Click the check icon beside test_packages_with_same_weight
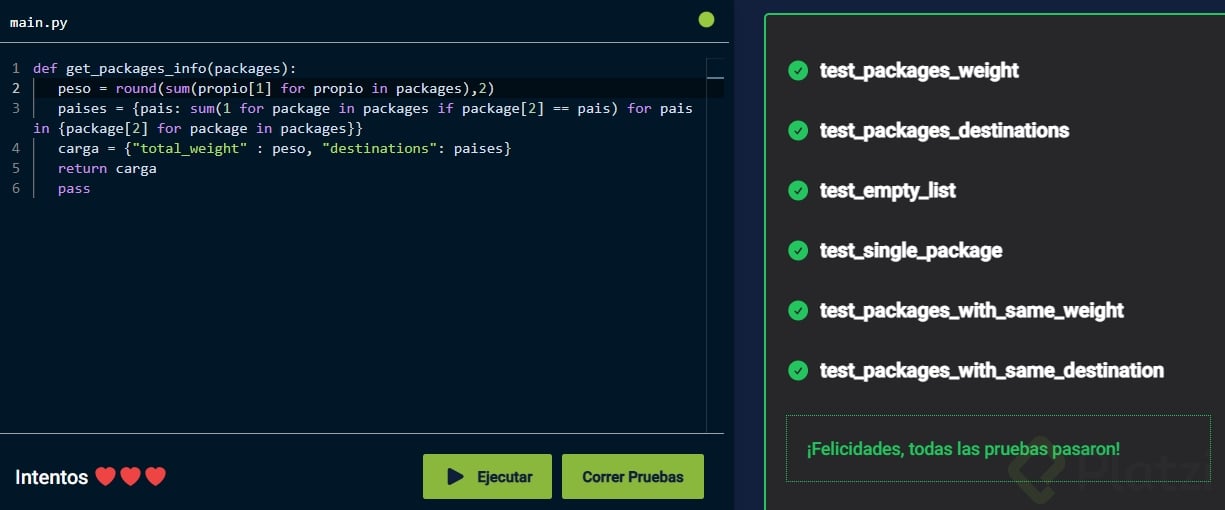The width and height of the screenshot is (1225, 510). coord(798,311)
